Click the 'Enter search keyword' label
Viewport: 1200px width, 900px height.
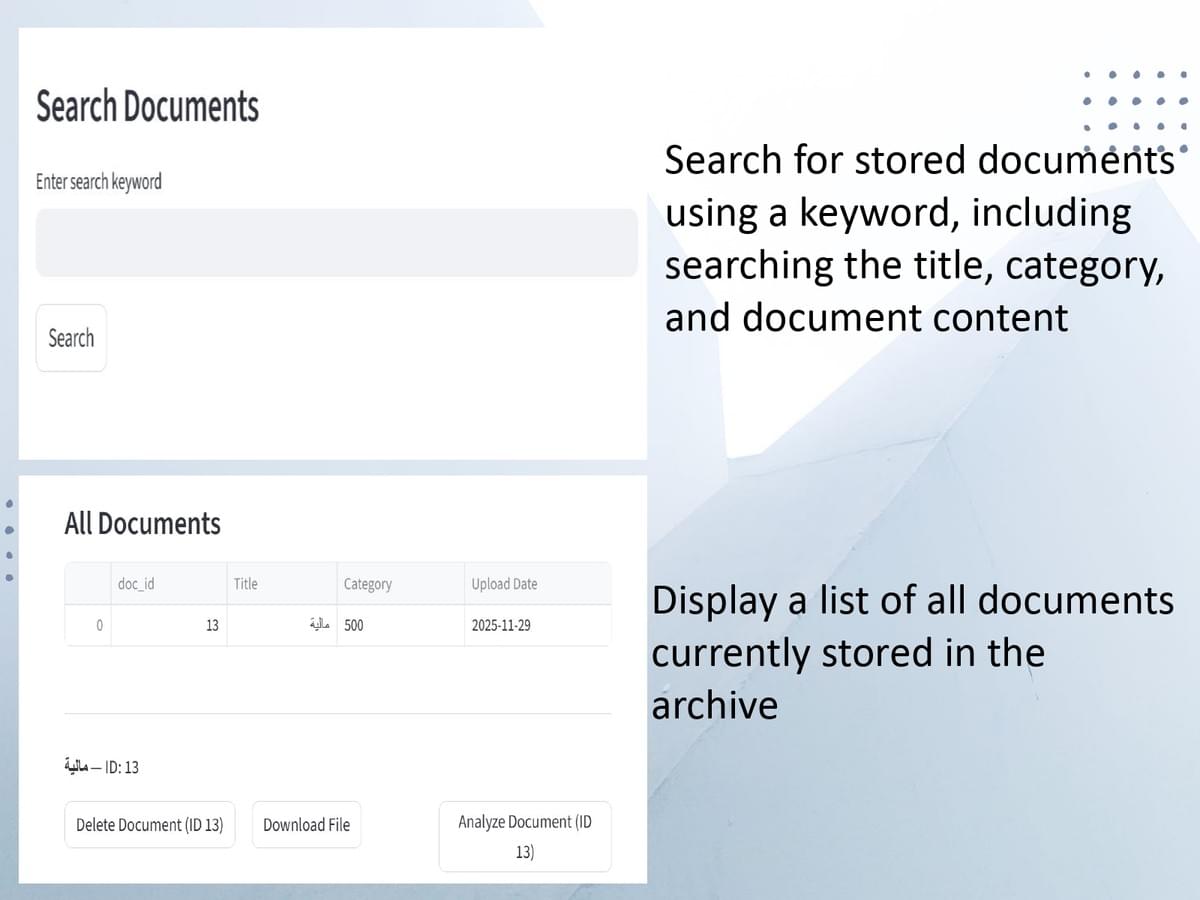[x=98, y=182]
